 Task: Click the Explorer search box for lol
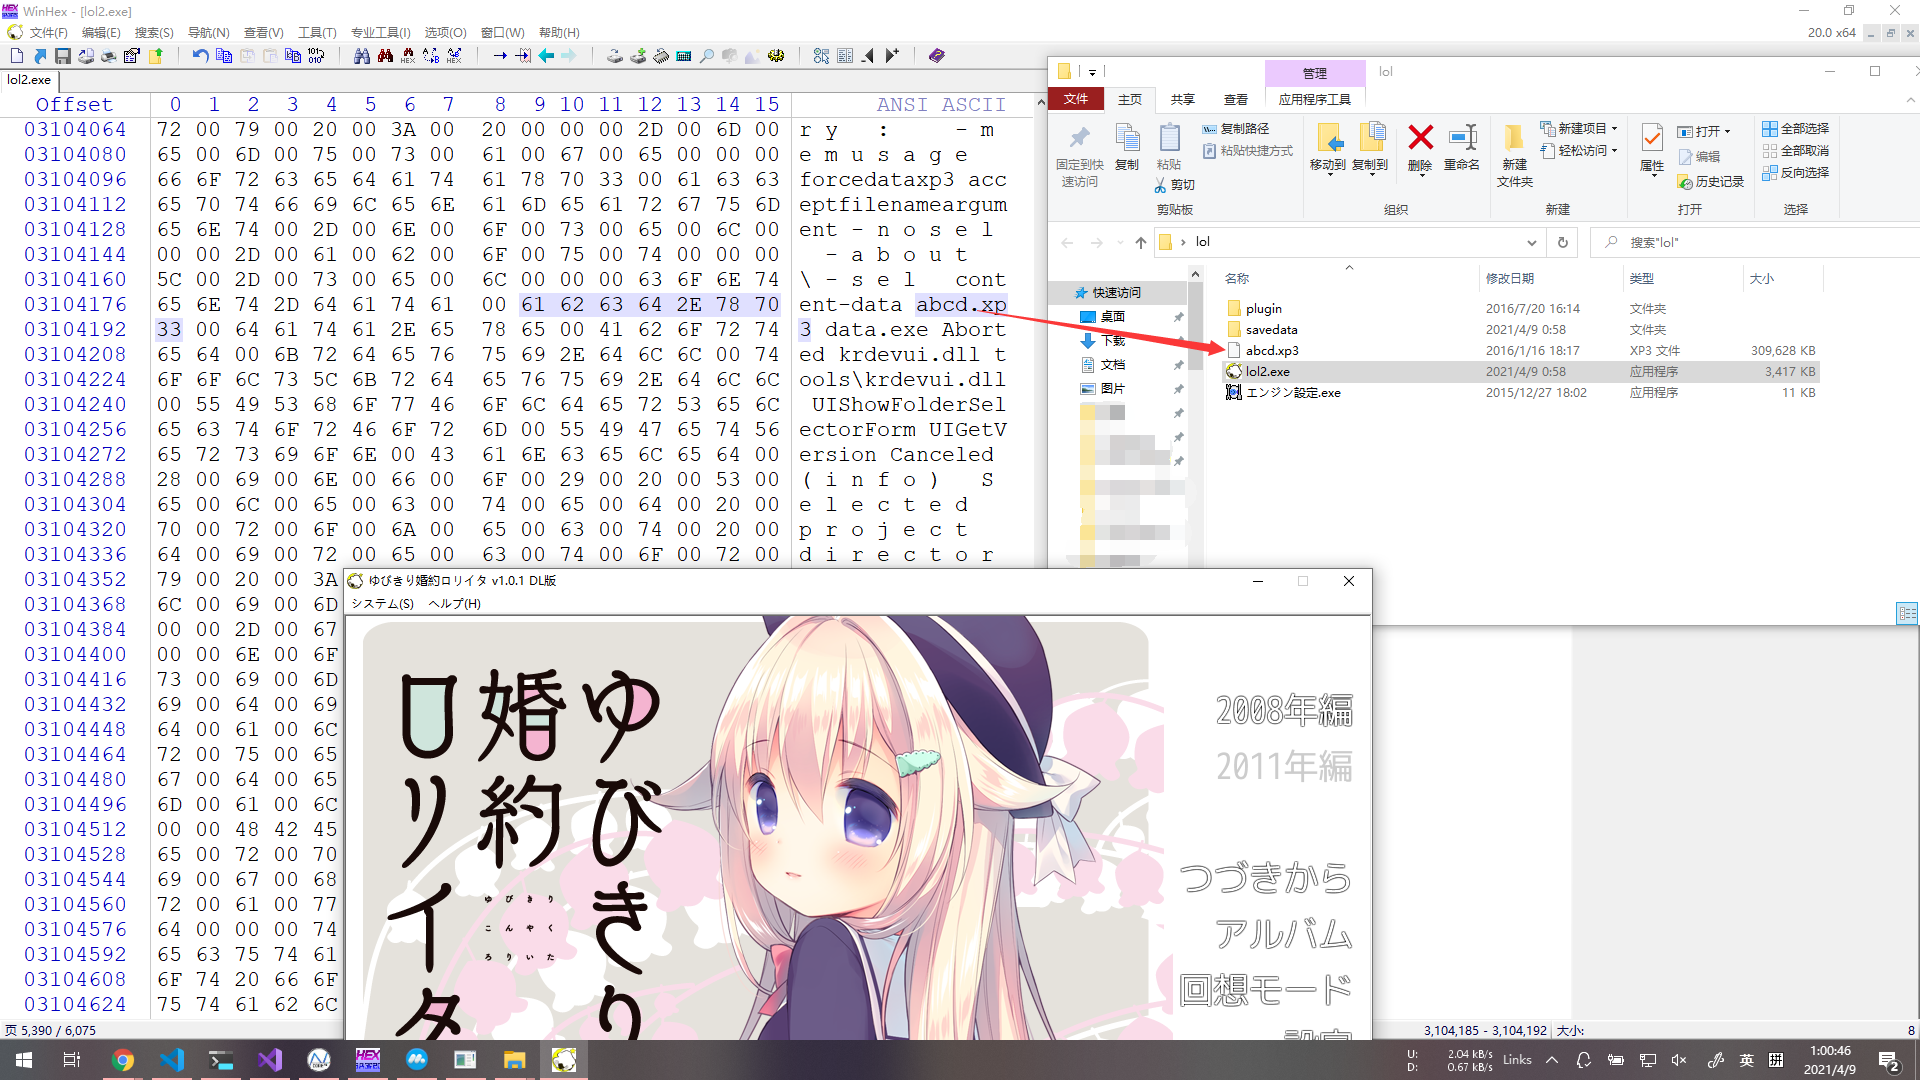(x=1755, y=242)
